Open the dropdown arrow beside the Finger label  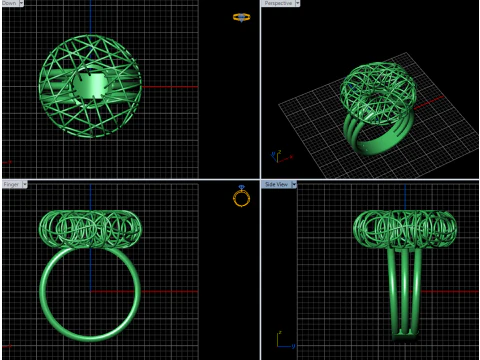25,184
